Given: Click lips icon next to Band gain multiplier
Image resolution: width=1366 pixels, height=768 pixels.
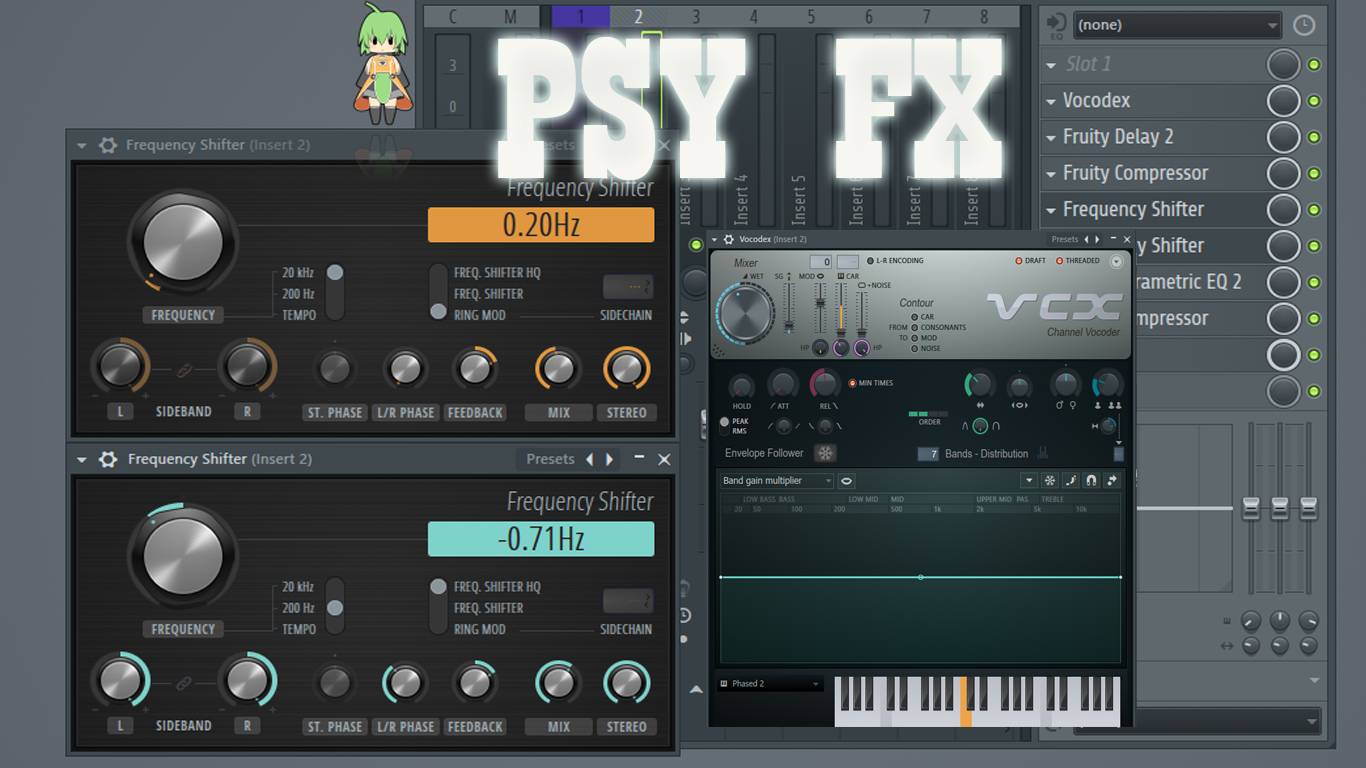Looking at the screenshot, I should tap(846, 481).
